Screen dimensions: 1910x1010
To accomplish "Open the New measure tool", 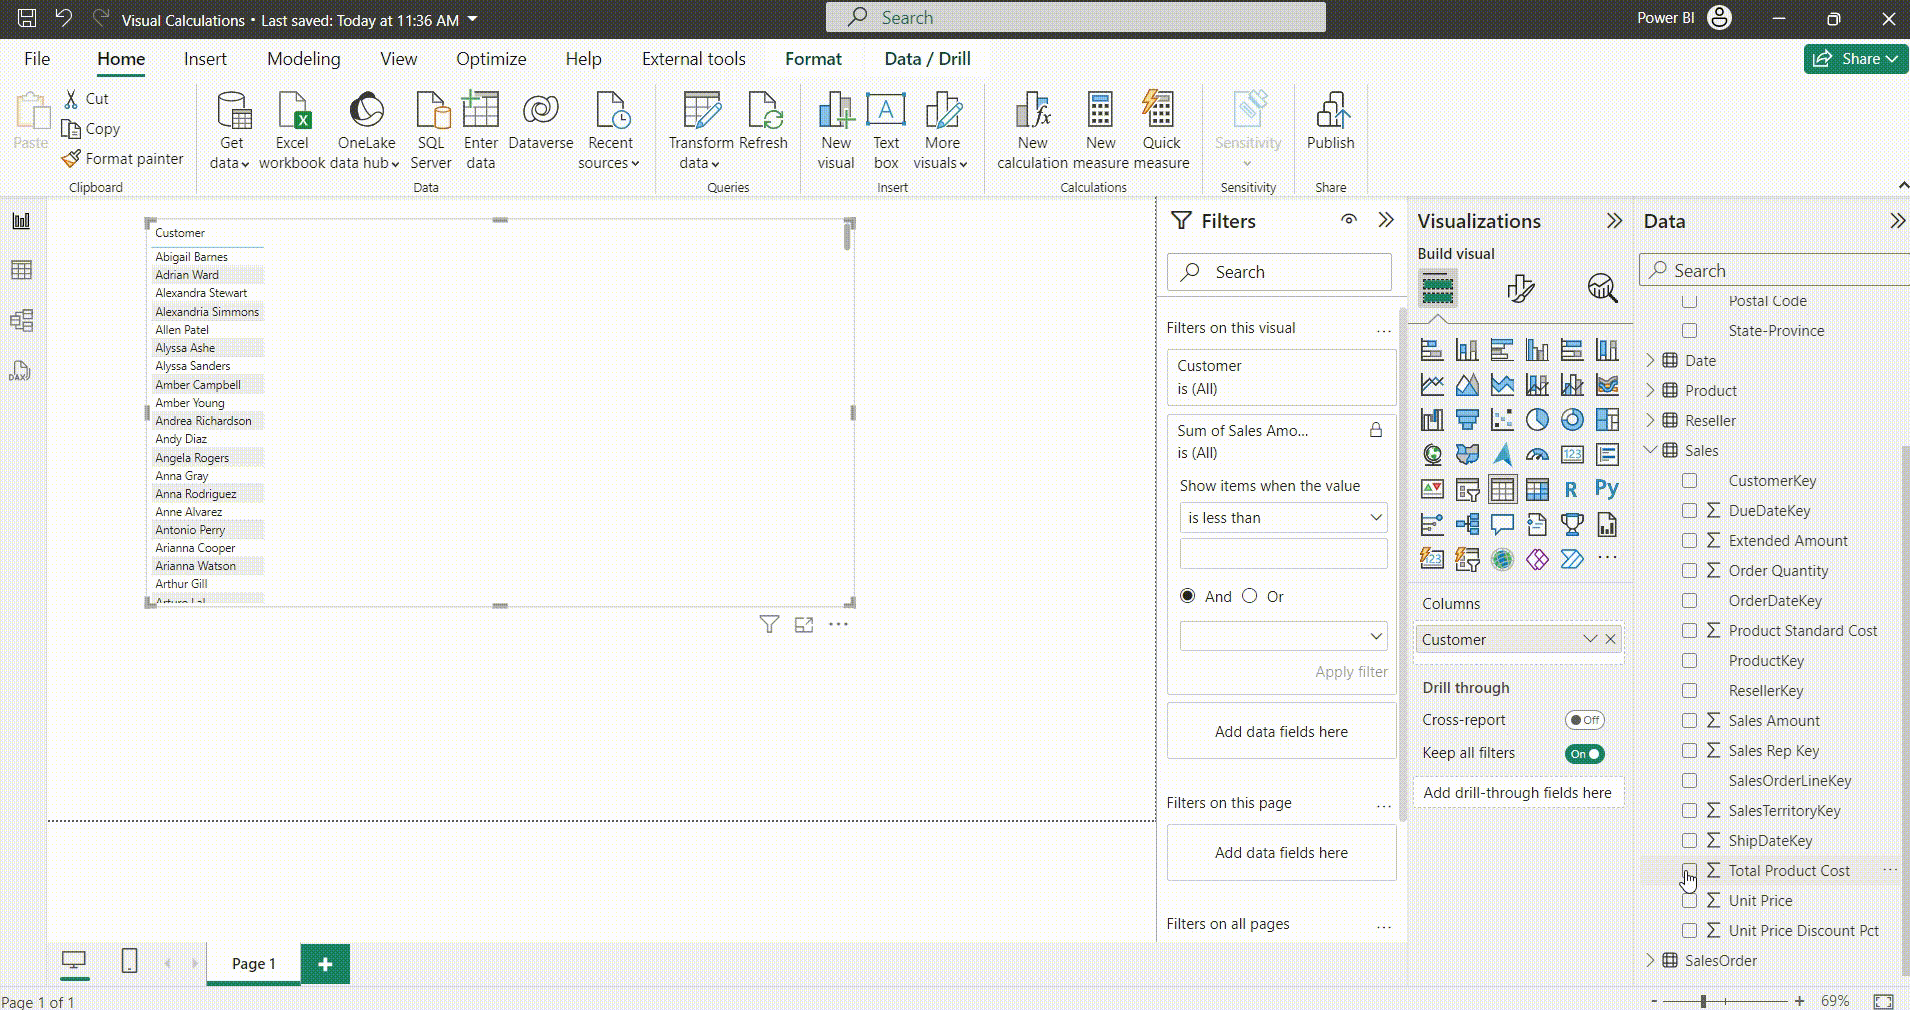I will 1100,112.
